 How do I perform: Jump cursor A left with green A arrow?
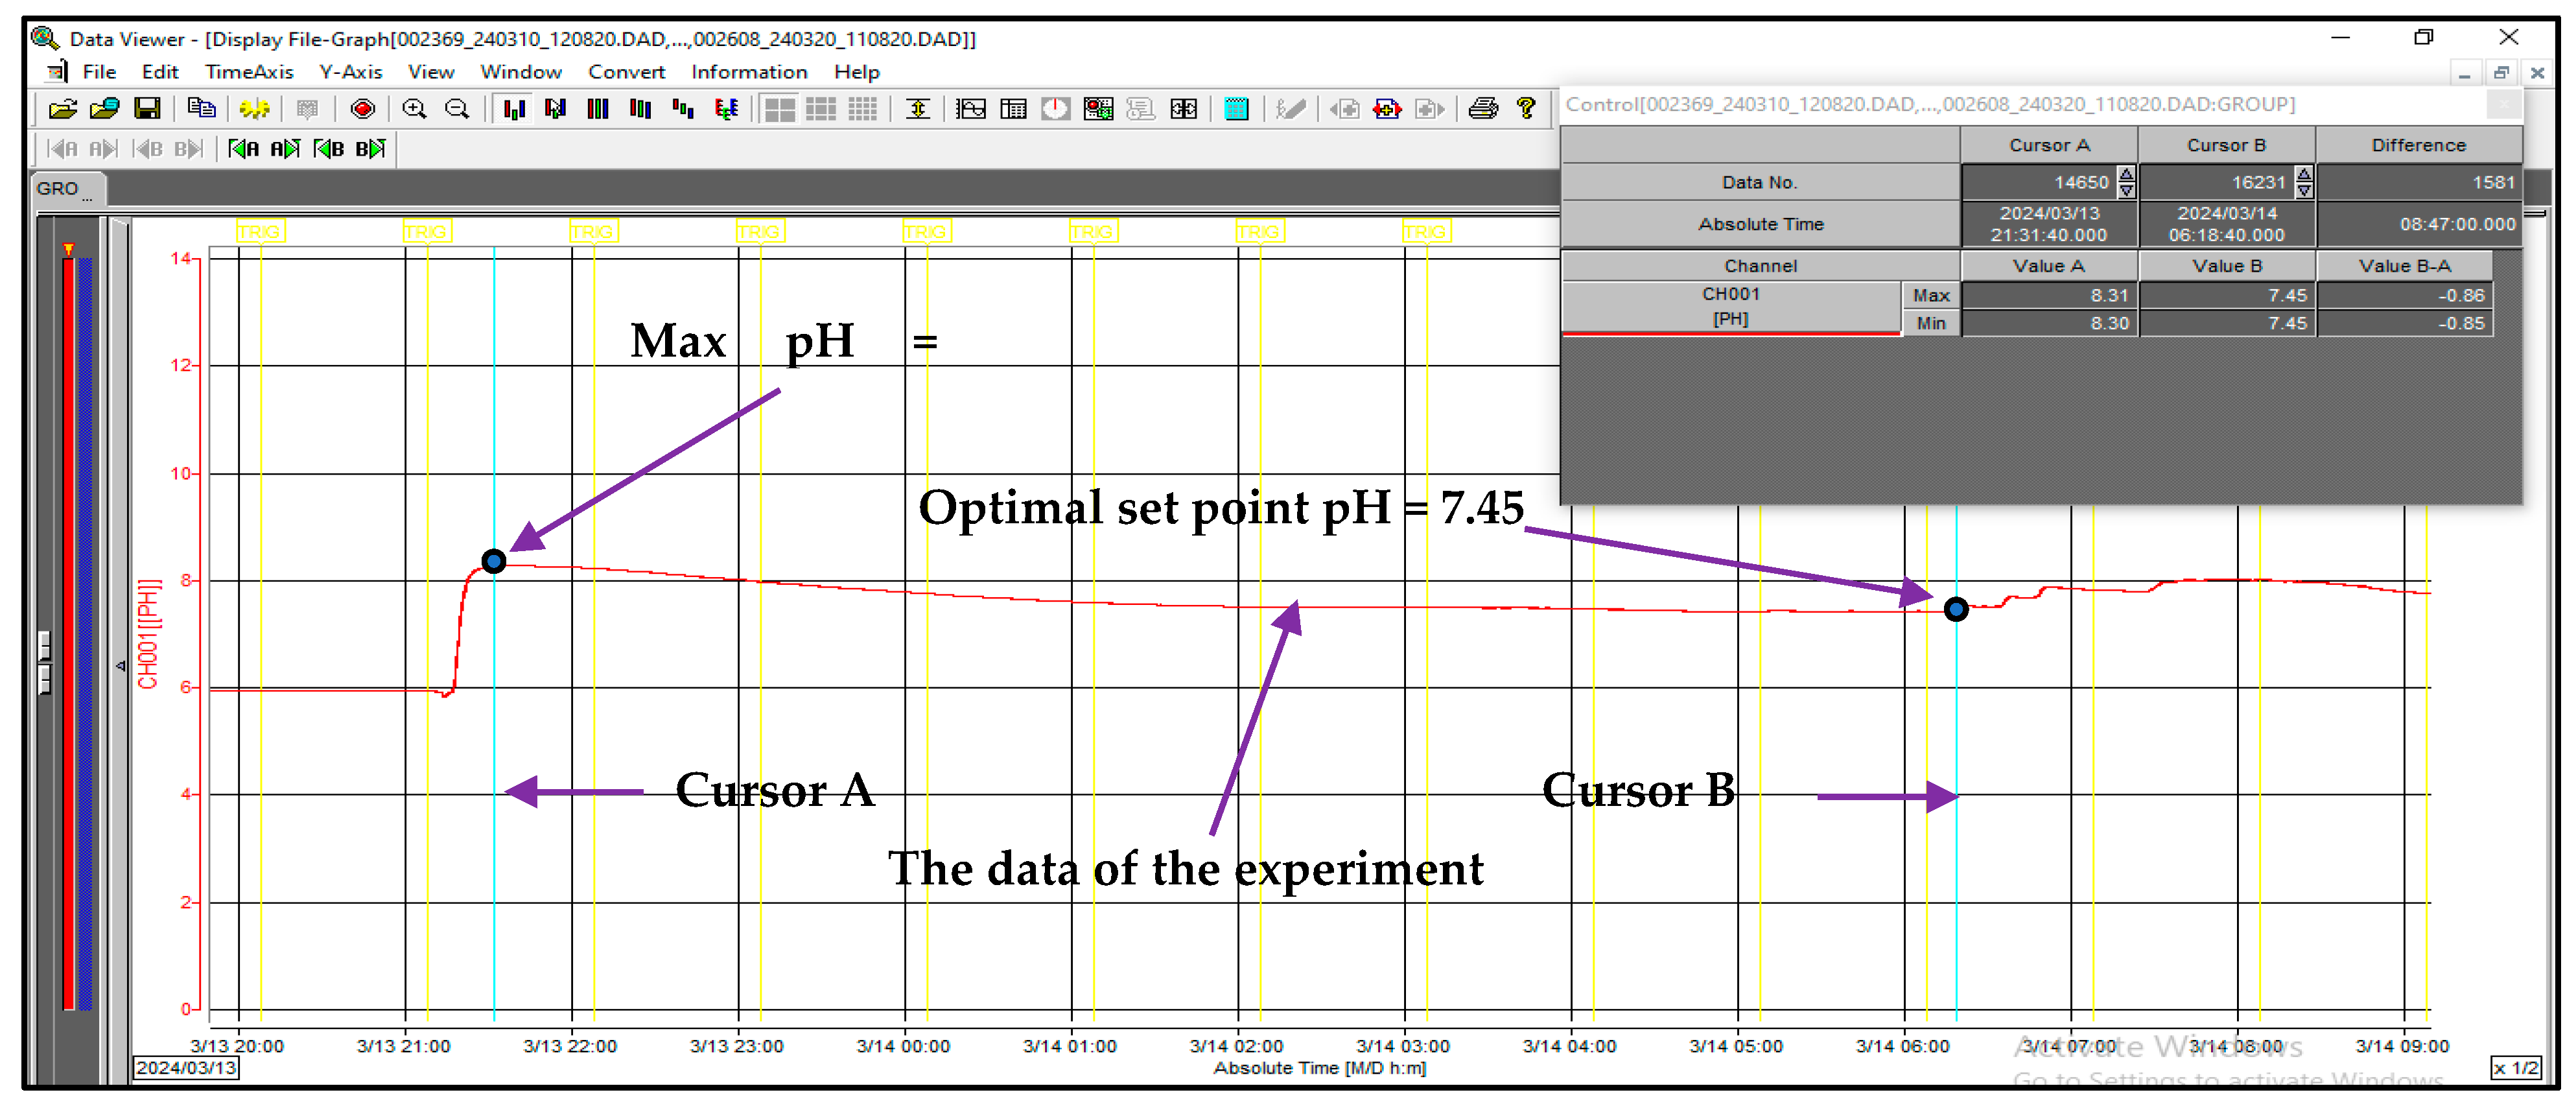coord(243,149)
